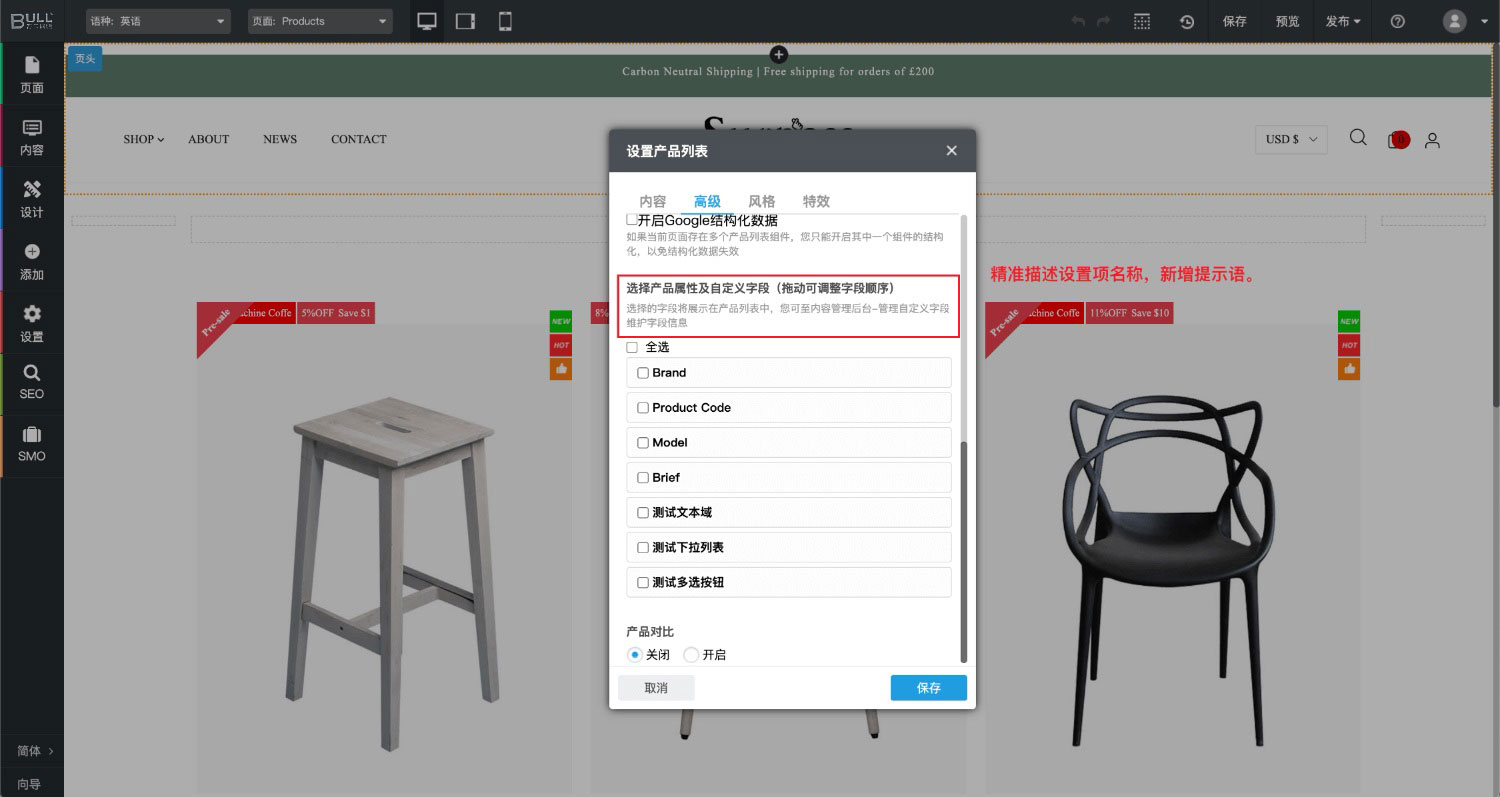Screen dimensions: 1500x797
Task: Expand the 页面 Products page dropdown
Action: click(x=320, y=21)
